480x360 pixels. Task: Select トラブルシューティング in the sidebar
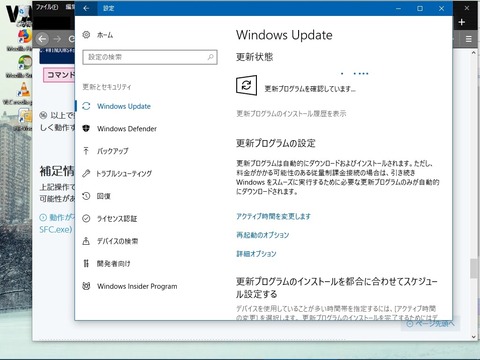point(124,173)
